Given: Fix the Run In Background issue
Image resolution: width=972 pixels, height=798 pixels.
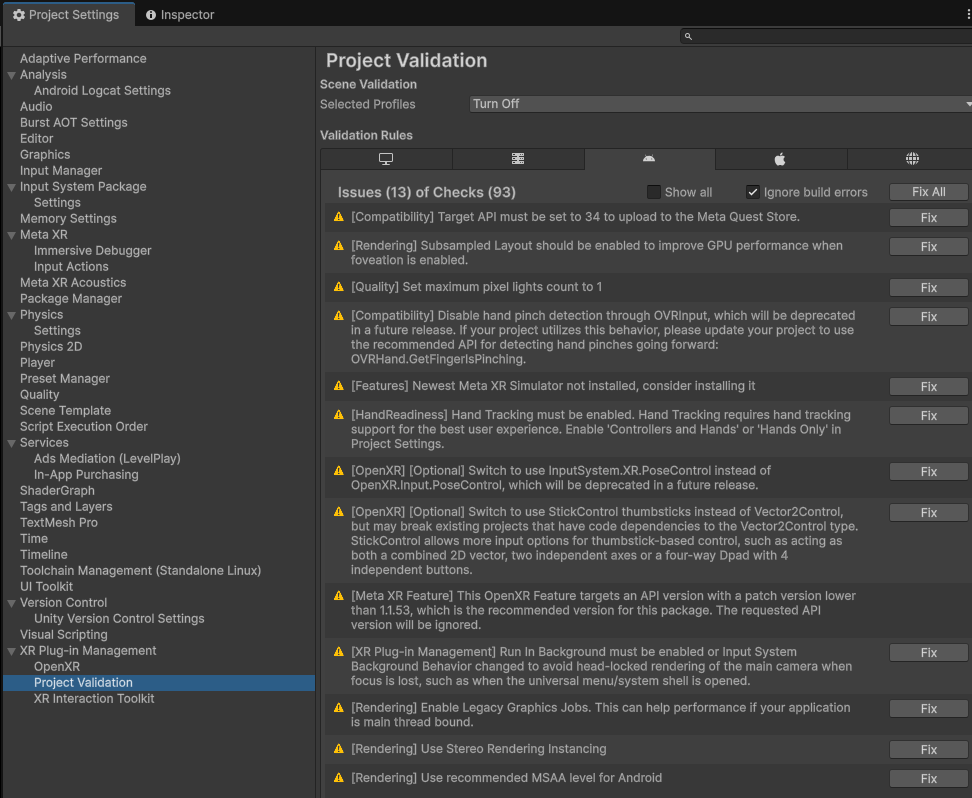Looking at the screenshot, I should [928, 653].
